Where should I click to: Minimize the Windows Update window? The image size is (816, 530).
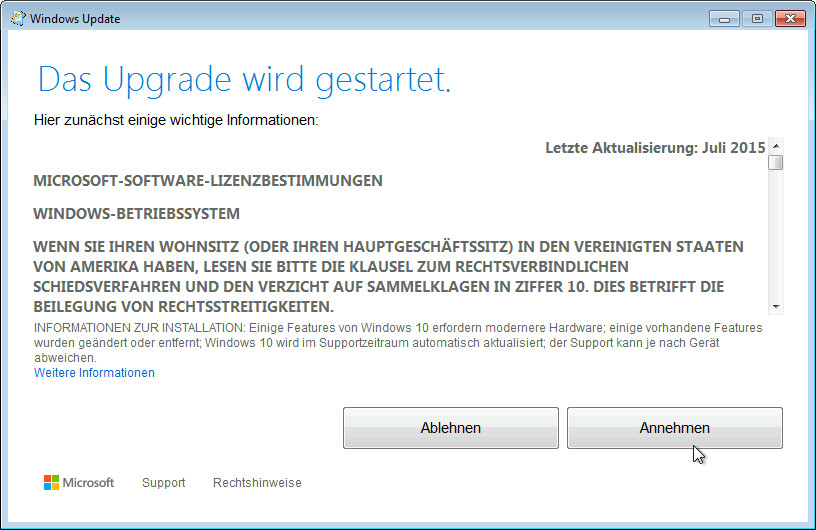point(724,19)
